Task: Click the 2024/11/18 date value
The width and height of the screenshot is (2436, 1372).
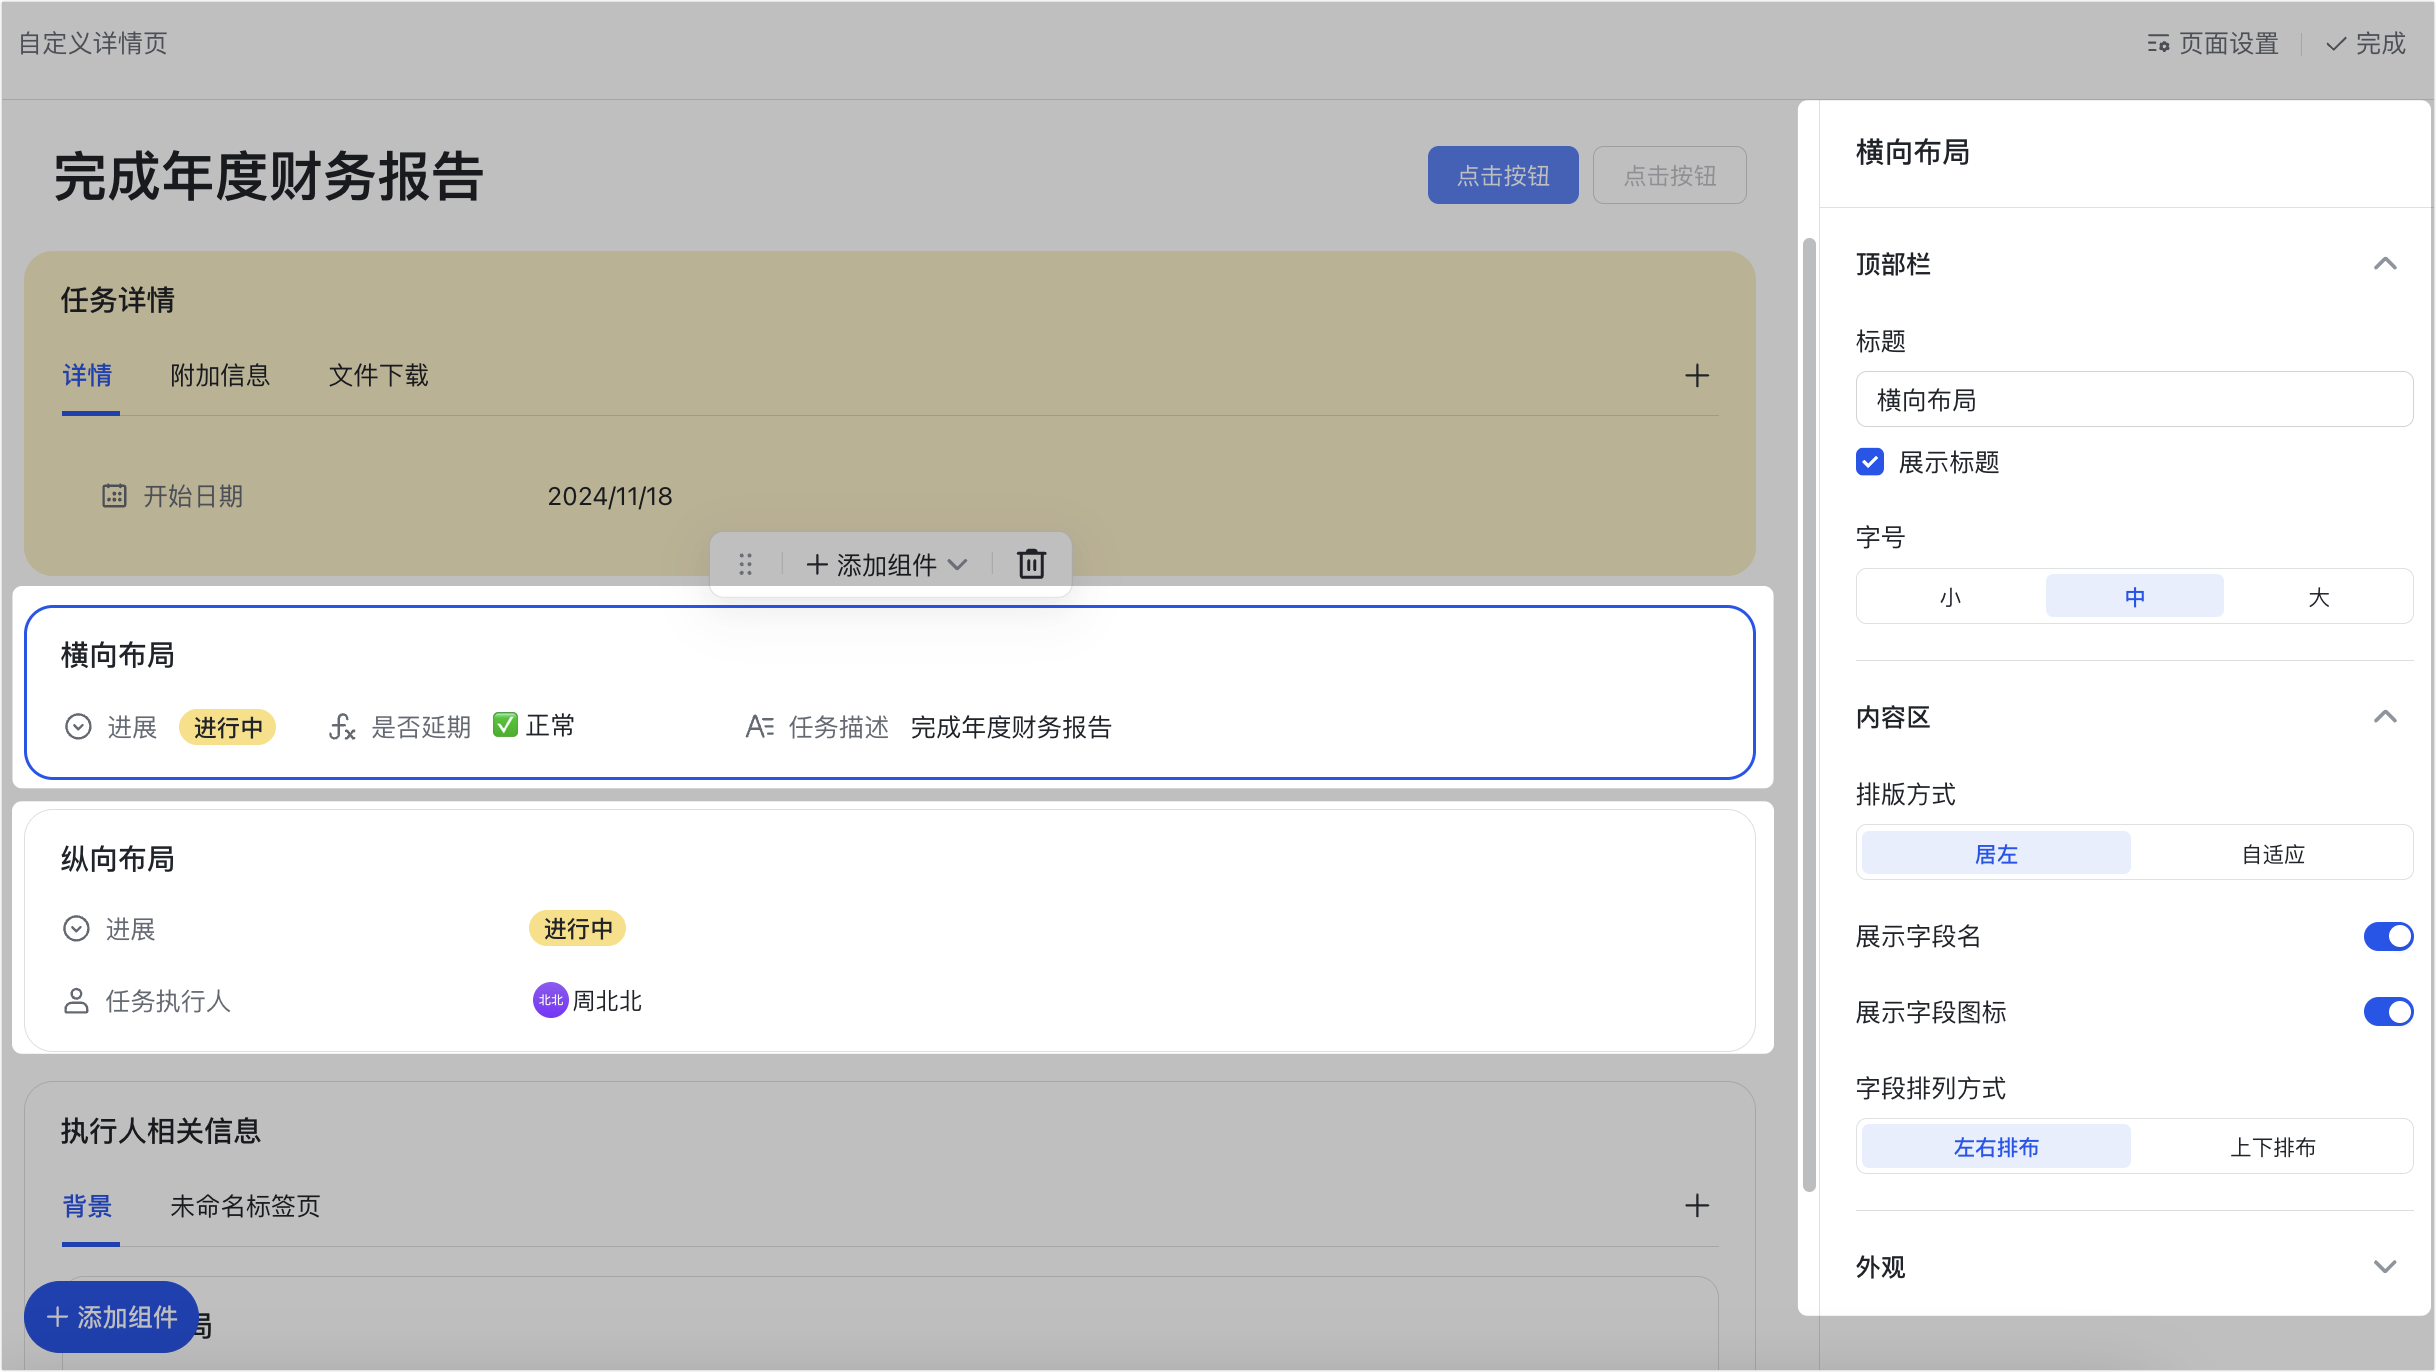Action: tap(610, 496)
